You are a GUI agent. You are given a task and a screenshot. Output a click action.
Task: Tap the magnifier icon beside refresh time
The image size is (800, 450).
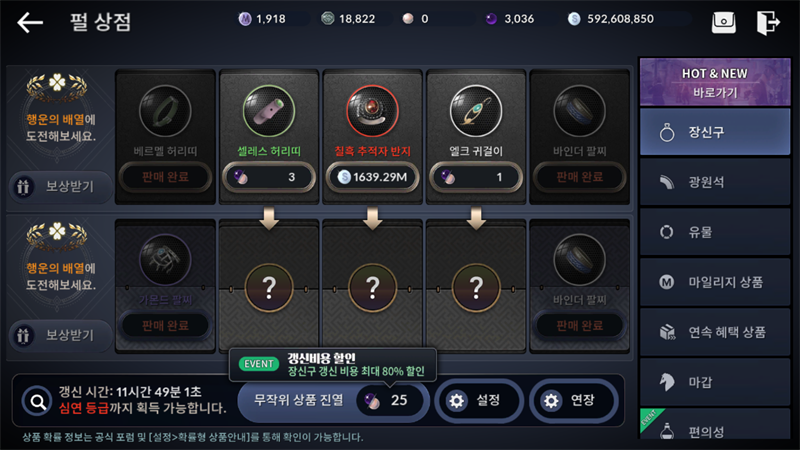(x=37, y=402)
